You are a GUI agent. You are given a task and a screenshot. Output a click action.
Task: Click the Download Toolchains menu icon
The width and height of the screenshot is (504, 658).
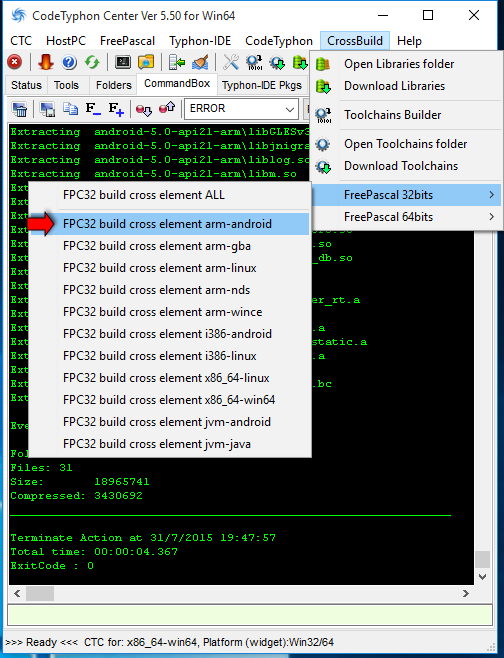click(323, 167)
